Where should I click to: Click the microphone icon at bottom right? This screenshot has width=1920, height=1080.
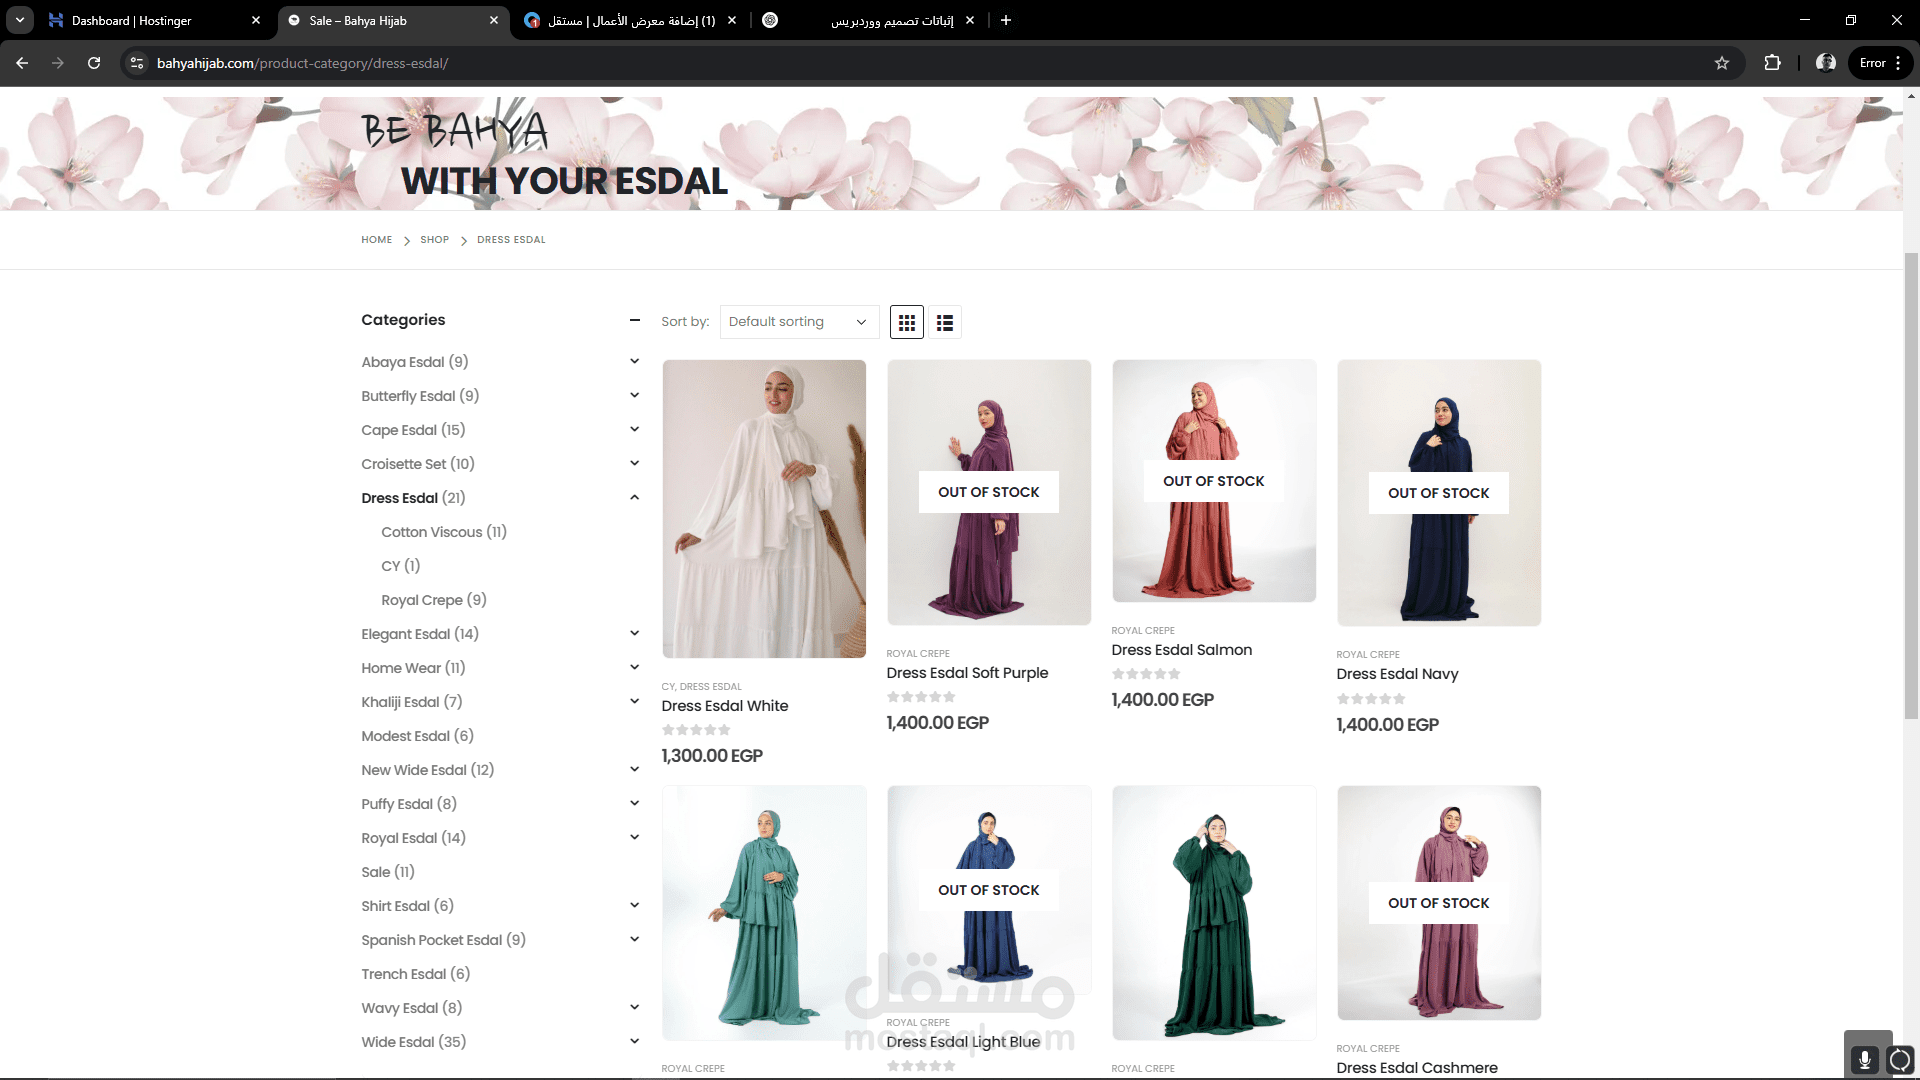(1865, 1059)
